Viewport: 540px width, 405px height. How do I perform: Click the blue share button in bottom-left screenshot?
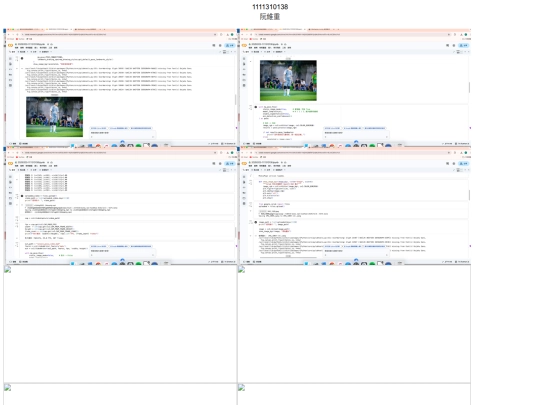click(230, 164)
